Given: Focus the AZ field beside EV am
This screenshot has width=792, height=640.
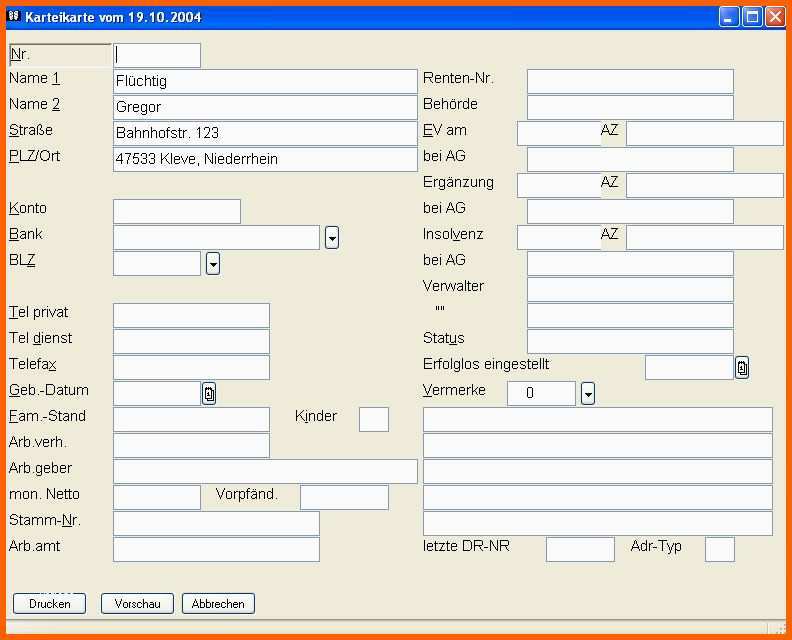Looking at the screenshot, I should [705, 133].
